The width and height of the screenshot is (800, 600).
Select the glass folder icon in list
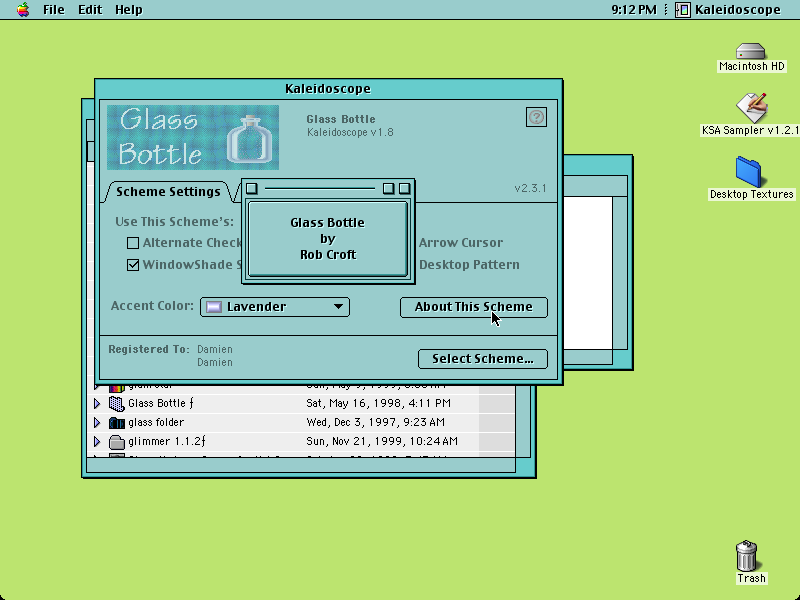pyautogui.click(x=117, y=422)
